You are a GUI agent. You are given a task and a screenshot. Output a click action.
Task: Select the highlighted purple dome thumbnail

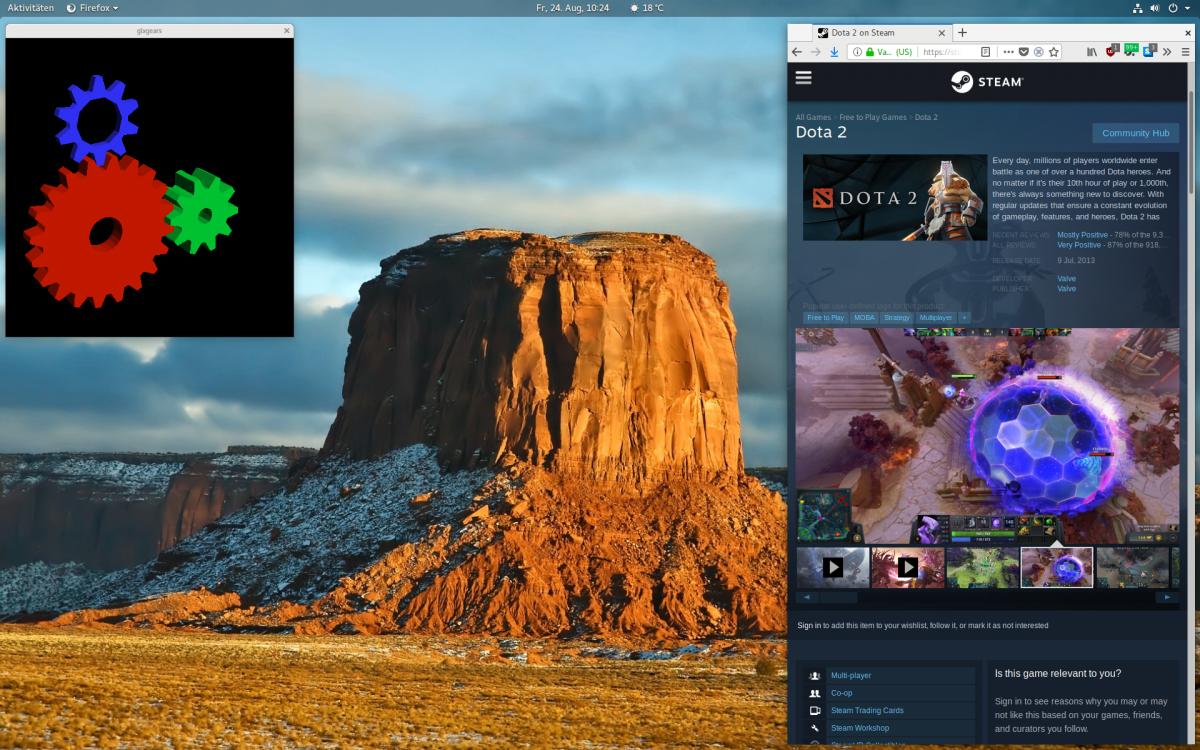pyautogui.click(x=1057, y=567)
